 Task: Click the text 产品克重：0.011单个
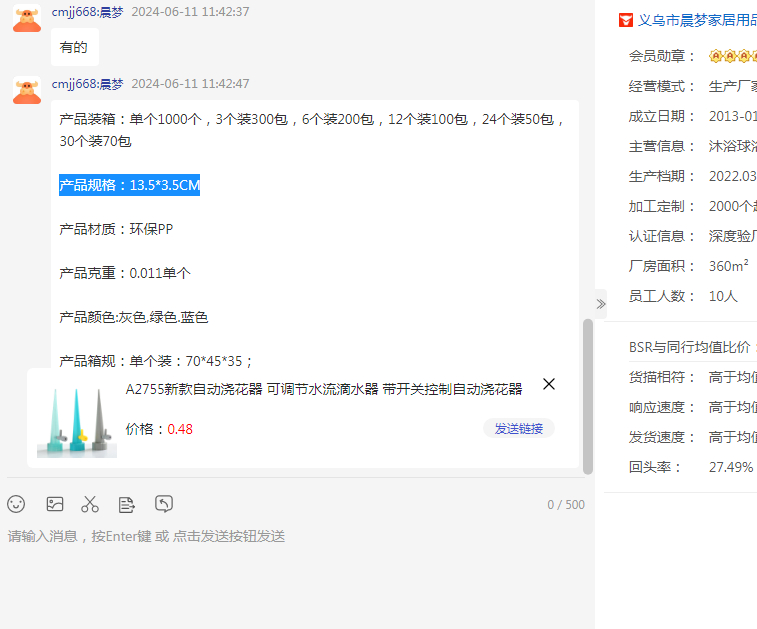click(x=125, y=273)
